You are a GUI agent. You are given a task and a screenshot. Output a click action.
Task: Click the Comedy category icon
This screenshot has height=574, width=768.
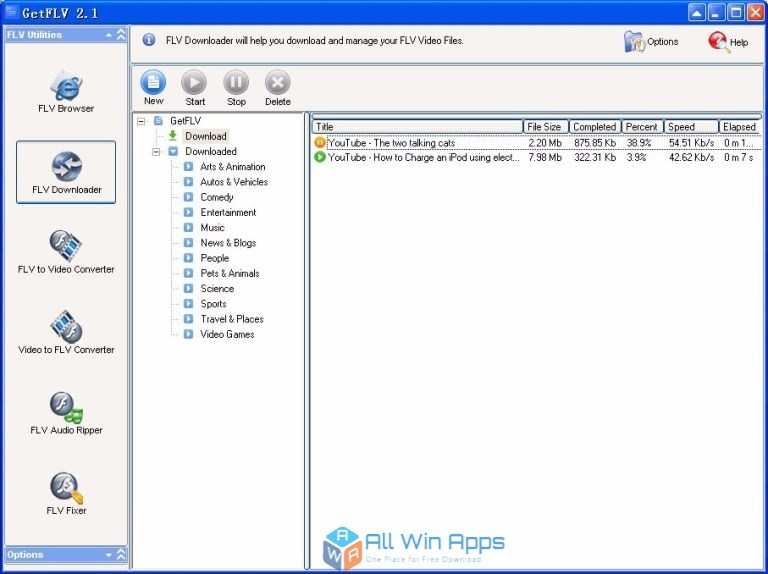point(188,197)
